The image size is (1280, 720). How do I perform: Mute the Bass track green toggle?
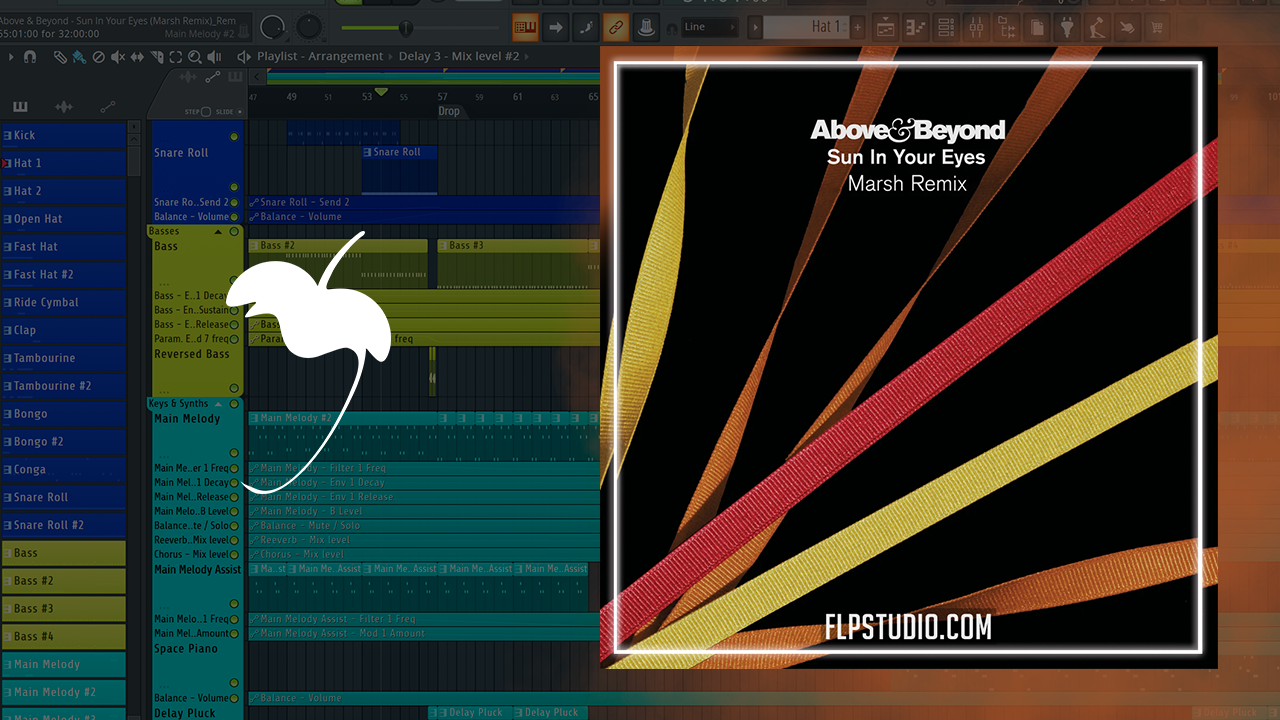click(235, 281)
